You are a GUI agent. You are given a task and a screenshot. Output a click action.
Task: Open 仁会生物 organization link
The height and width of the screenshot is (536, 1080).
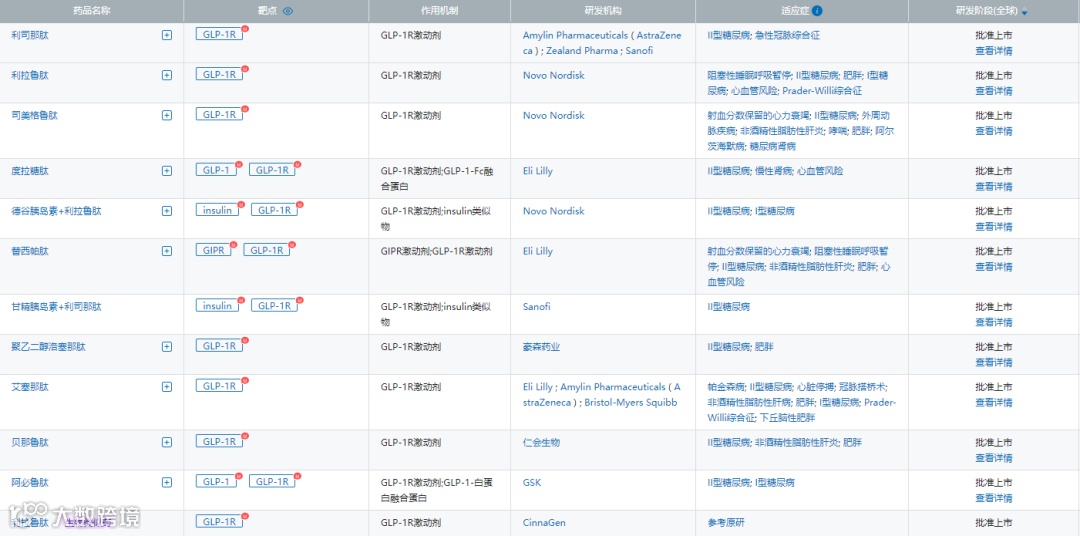[541, 442]
